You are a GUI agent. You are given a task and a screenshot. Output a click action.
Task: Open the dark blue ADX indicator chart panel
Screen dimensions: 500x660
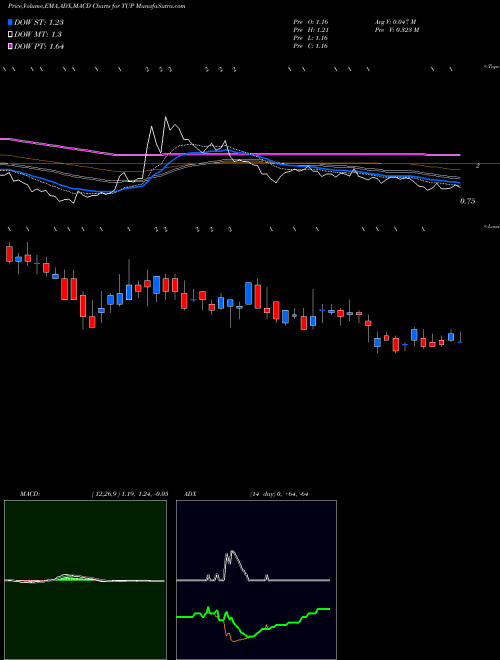tap(256, 580)
